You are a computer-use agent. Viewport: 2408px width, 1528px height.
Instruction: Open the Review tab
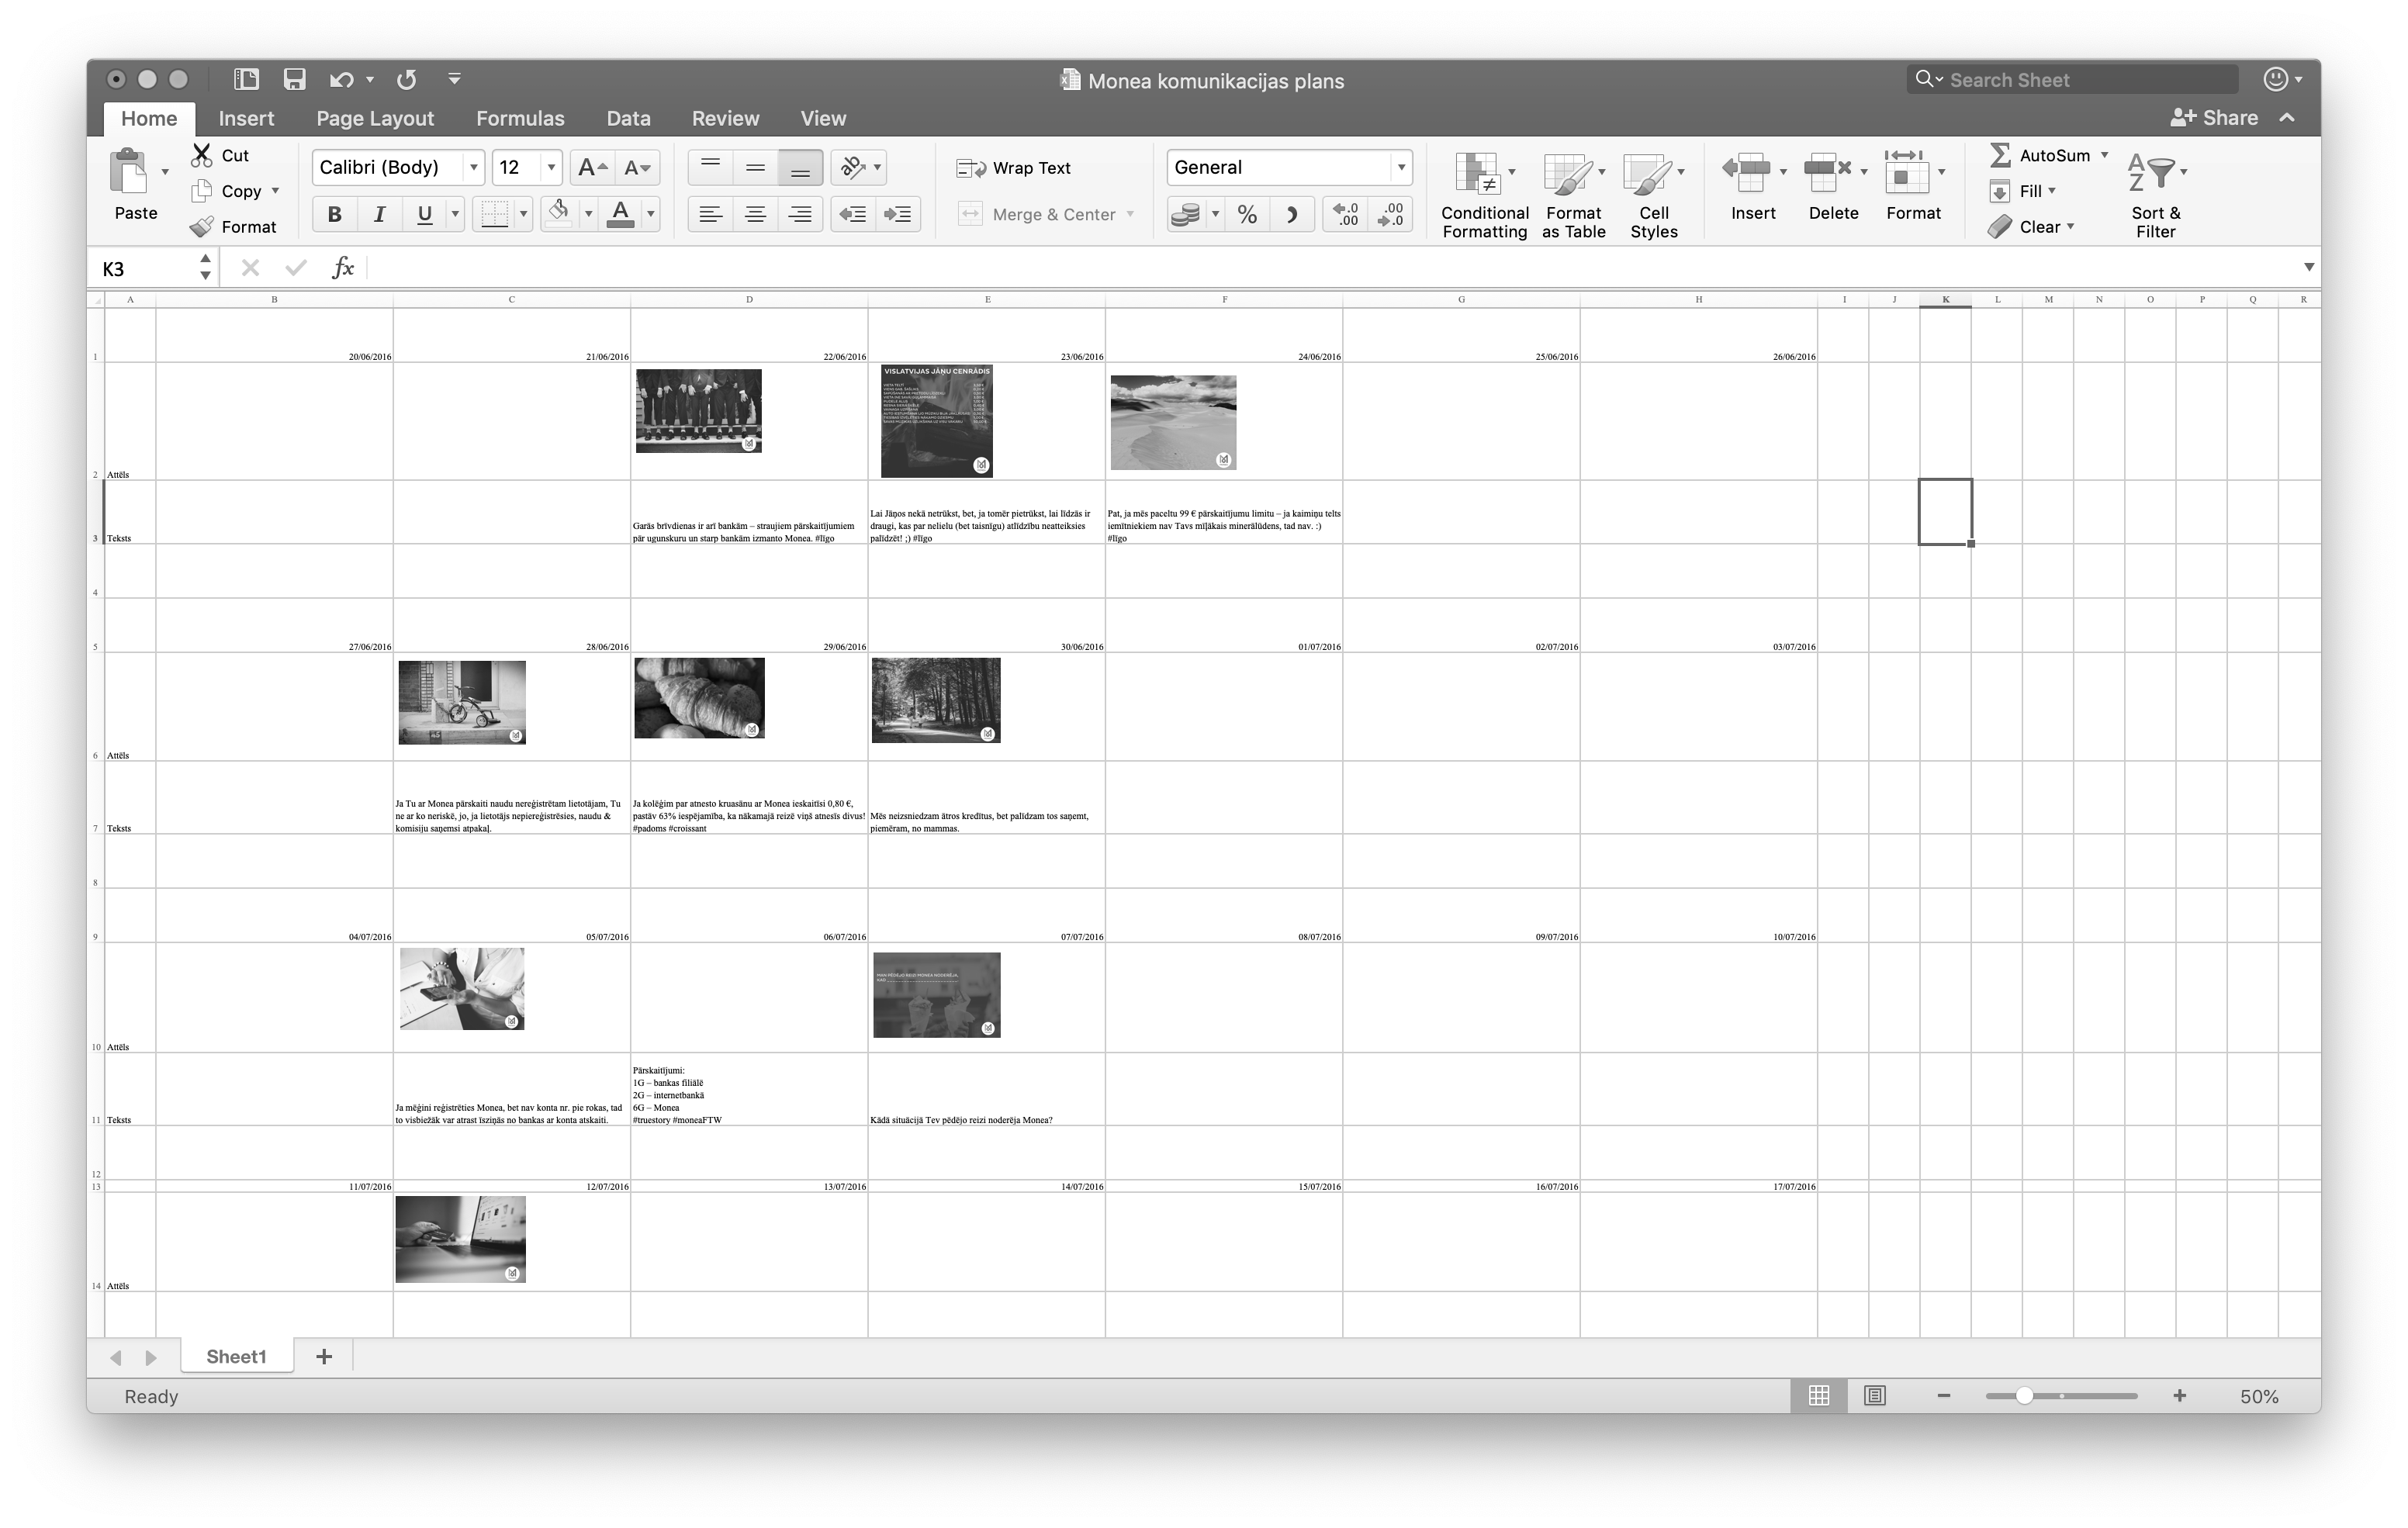click(725, 118)
